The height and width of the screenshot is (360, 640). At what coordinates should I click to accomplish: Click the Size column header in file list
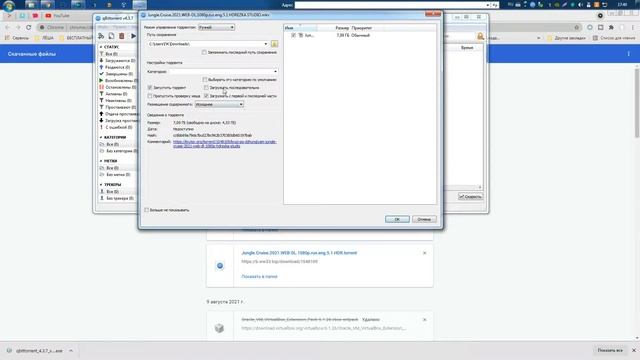click(342, 28)
